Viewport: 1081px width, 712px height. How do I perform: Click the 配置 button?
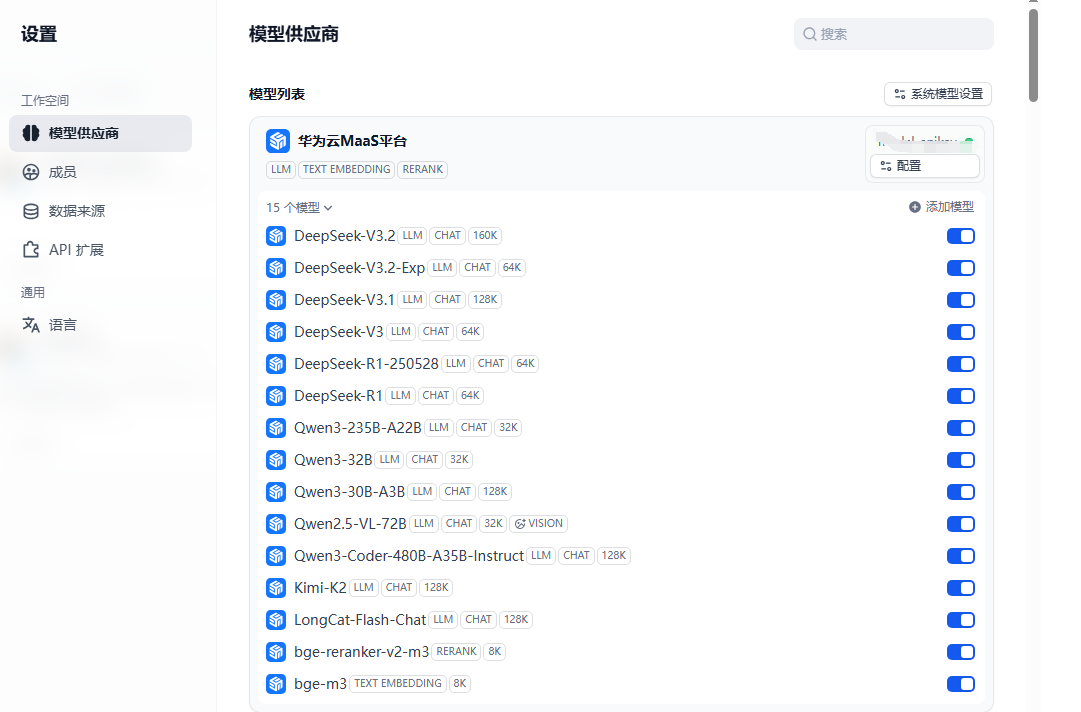point(925,166)
